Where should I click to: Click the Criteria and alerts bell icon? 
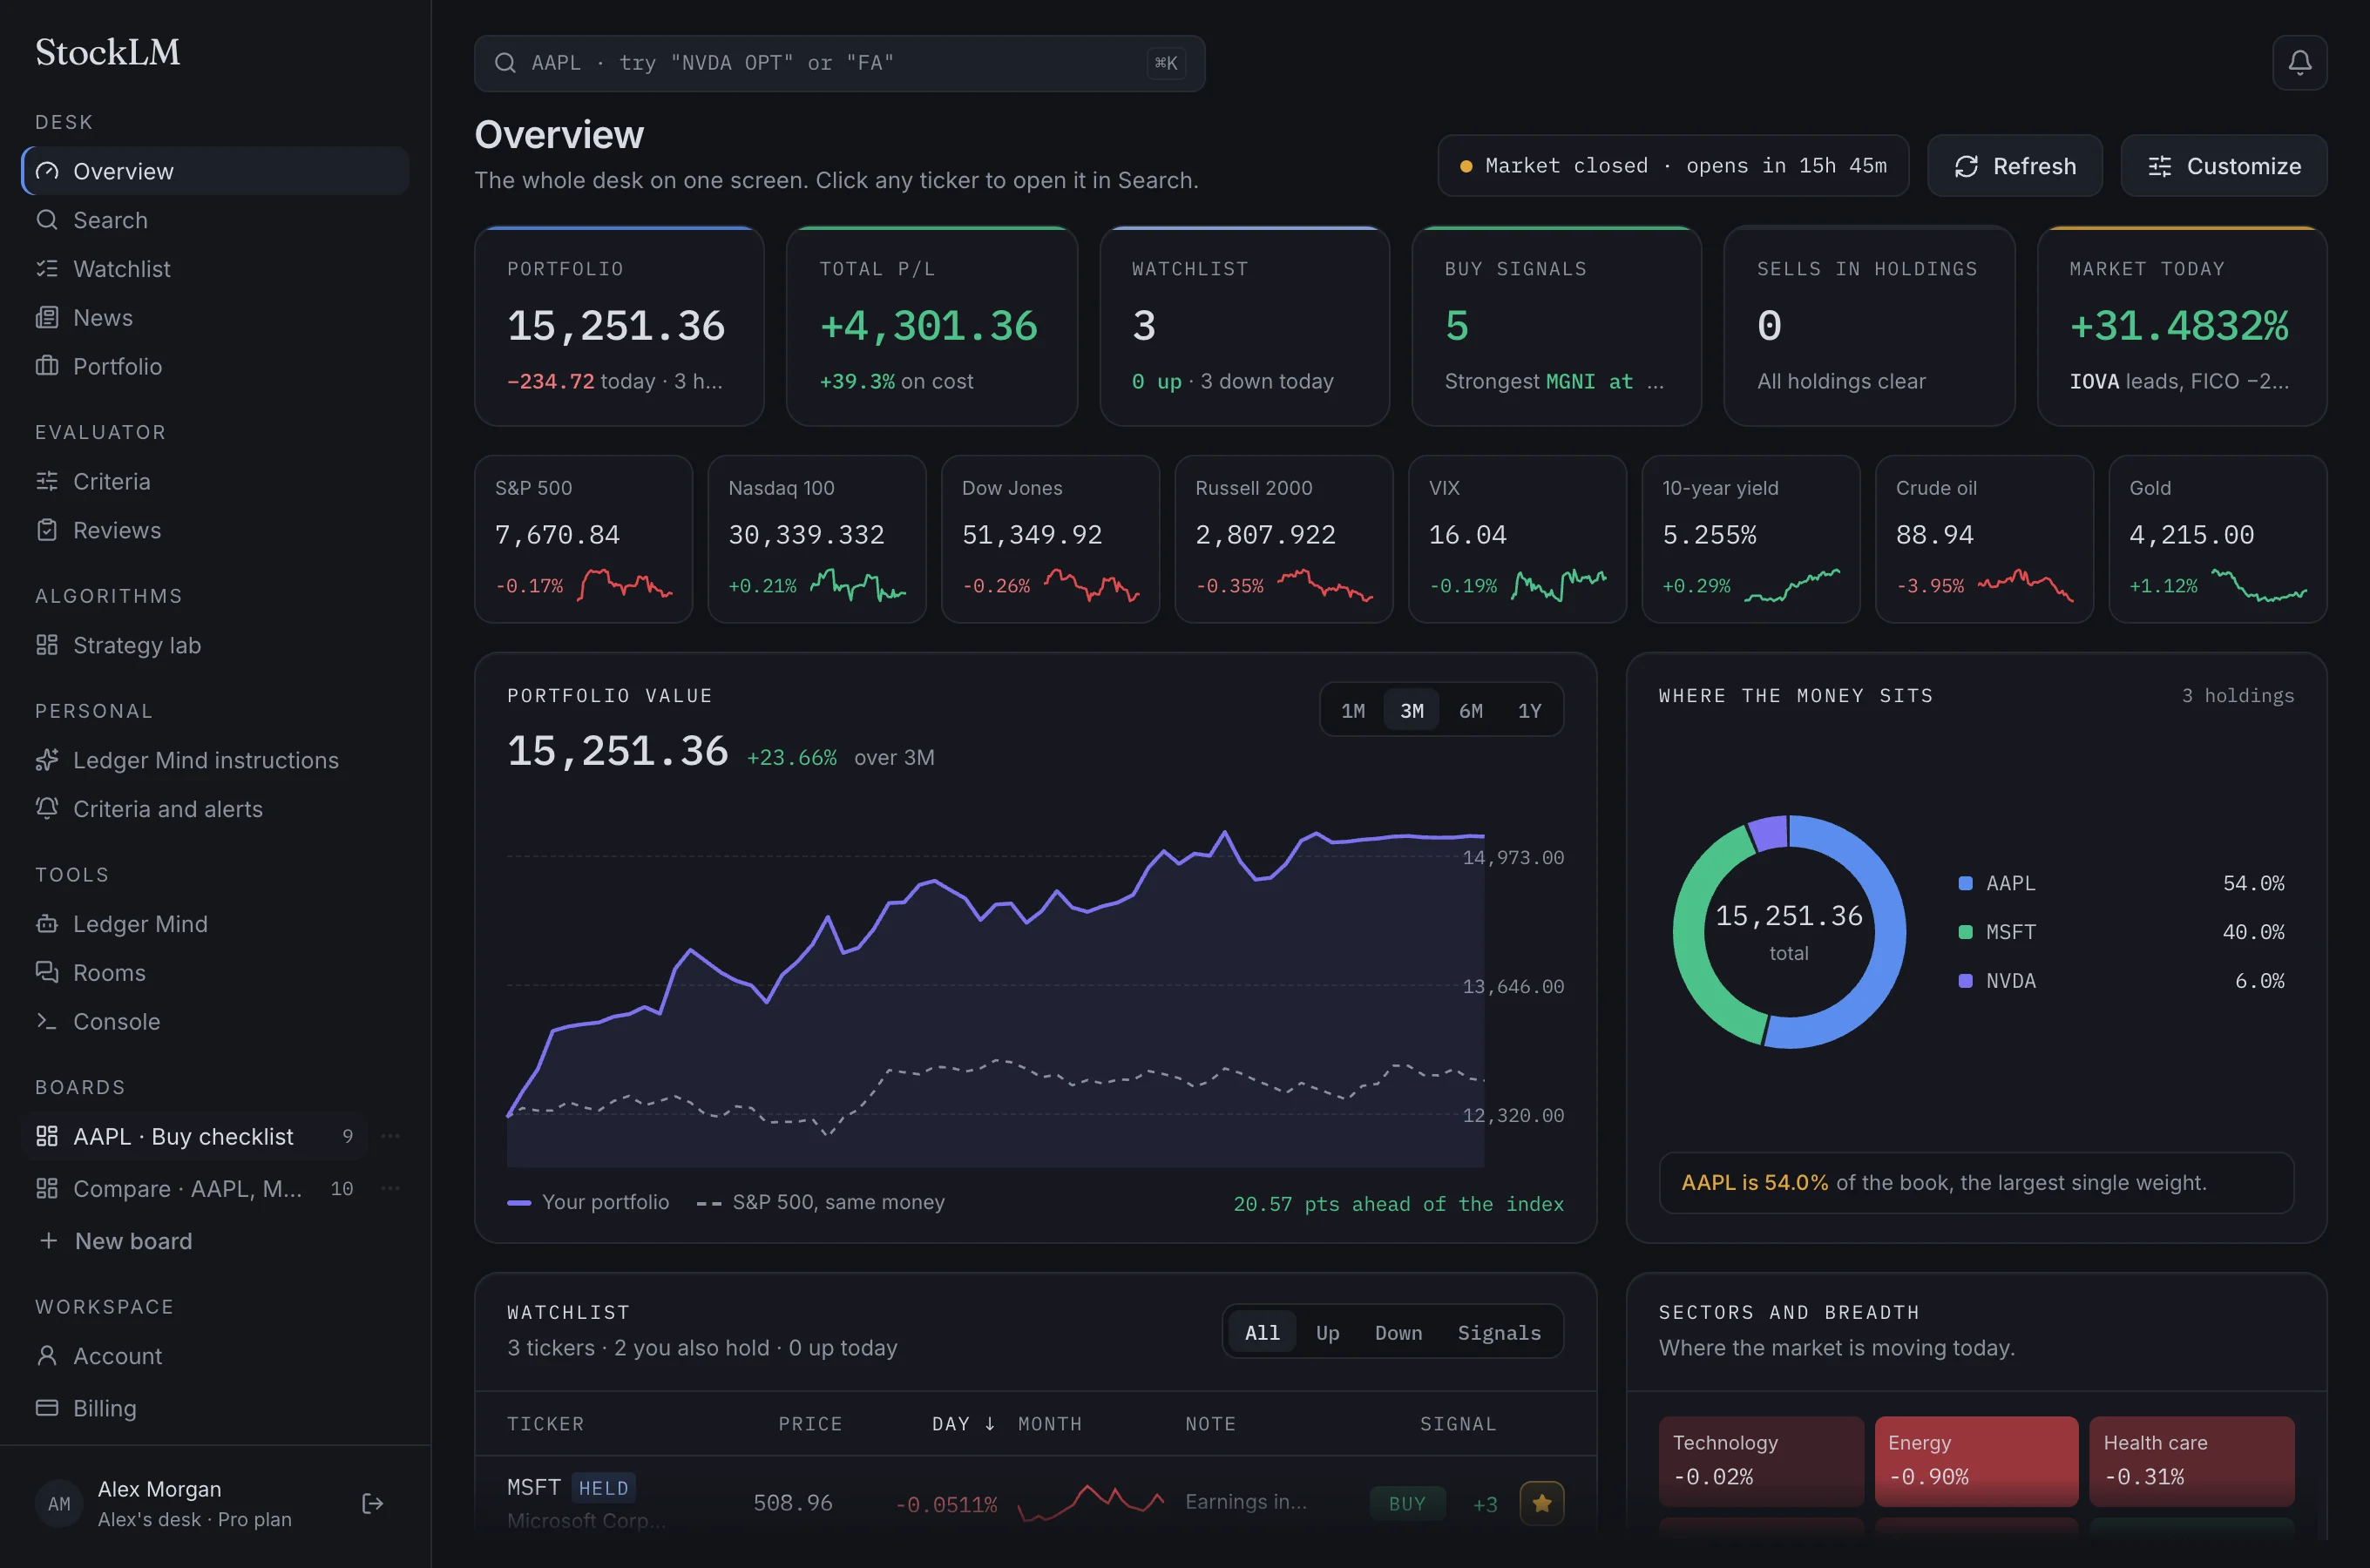(47, 808)
